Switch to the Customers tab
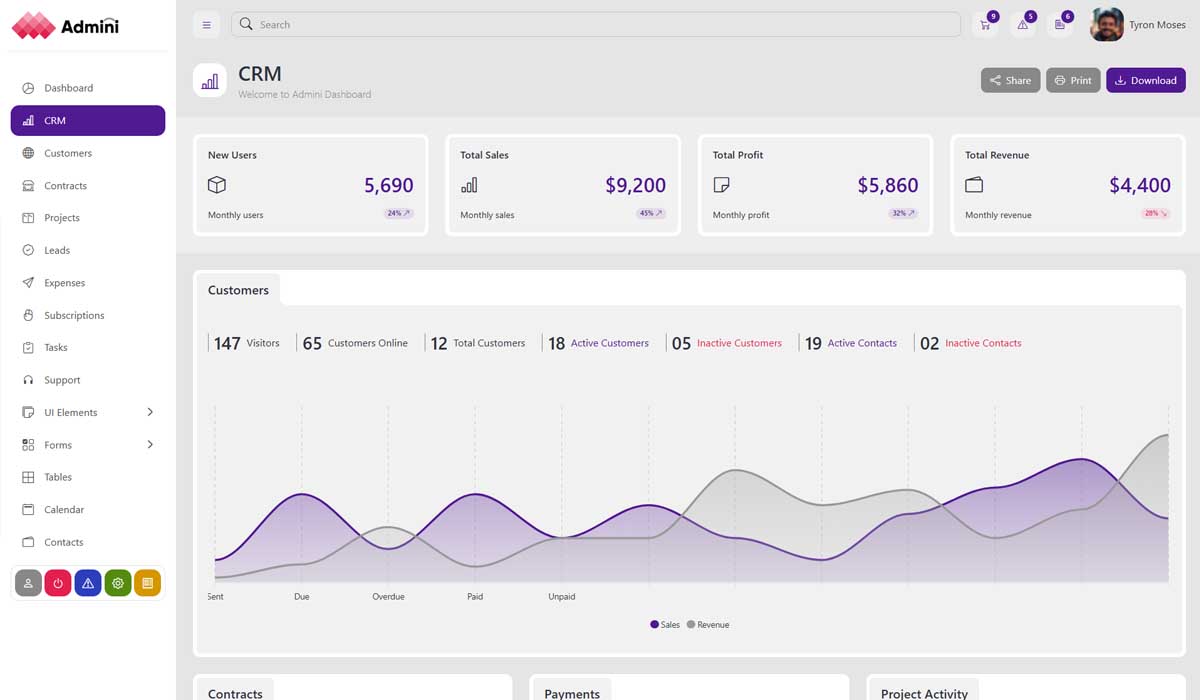Screen dimensions: 1200x700 pyautogui.click(x=237, y=290)
